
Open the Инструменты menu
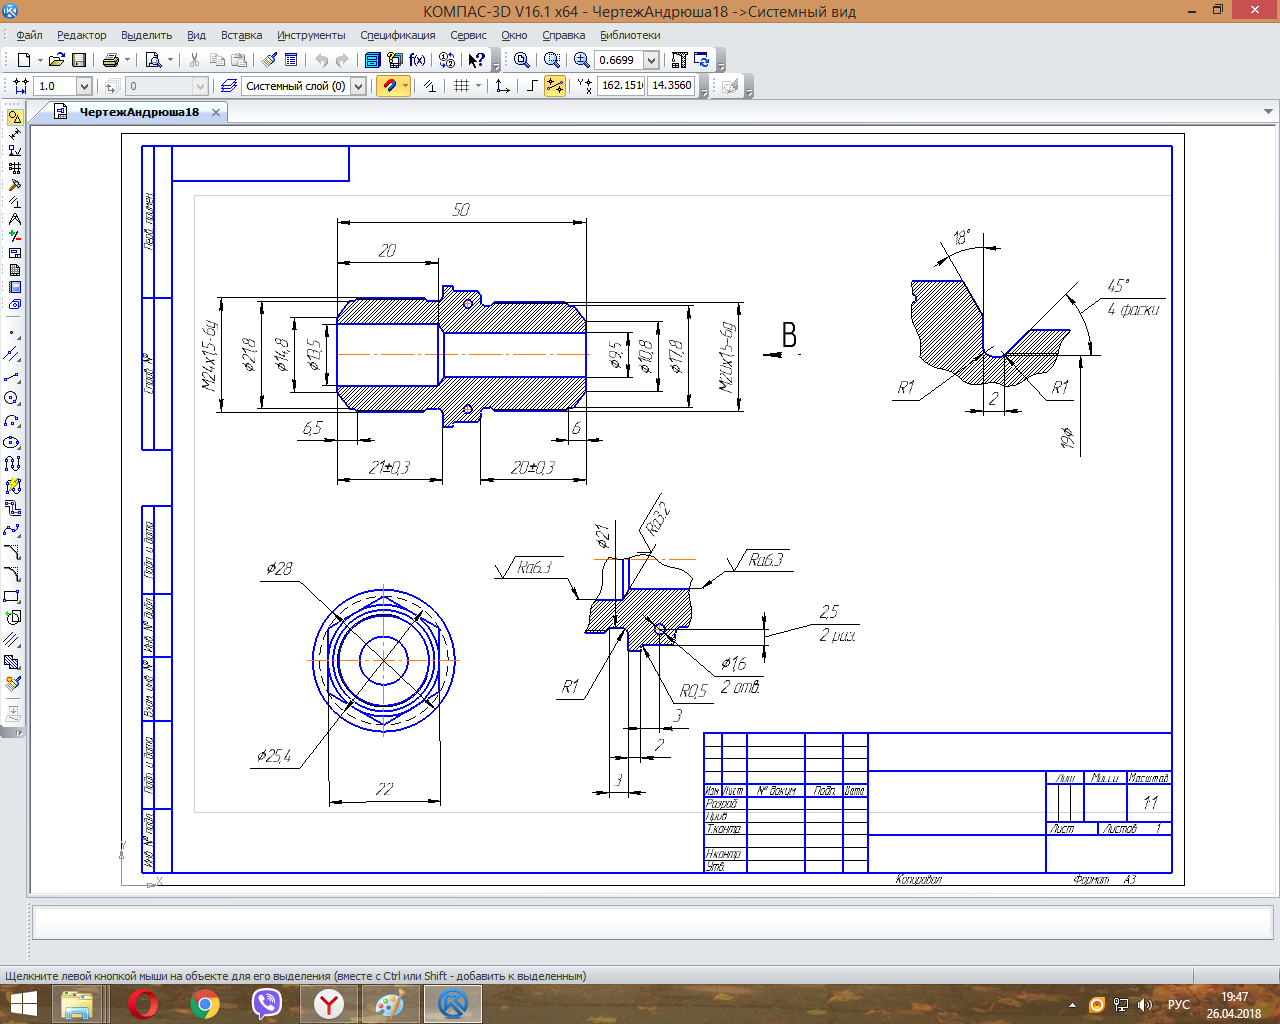[x=311, y=35]
